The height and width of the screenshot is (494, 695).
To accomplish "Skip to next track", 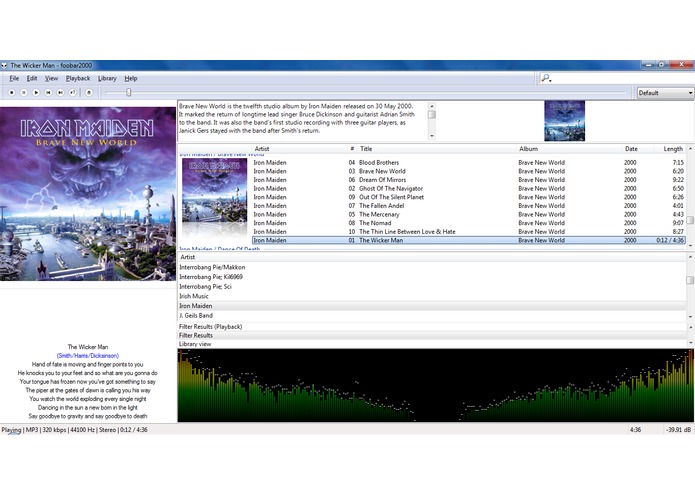I will click(60, 93).
